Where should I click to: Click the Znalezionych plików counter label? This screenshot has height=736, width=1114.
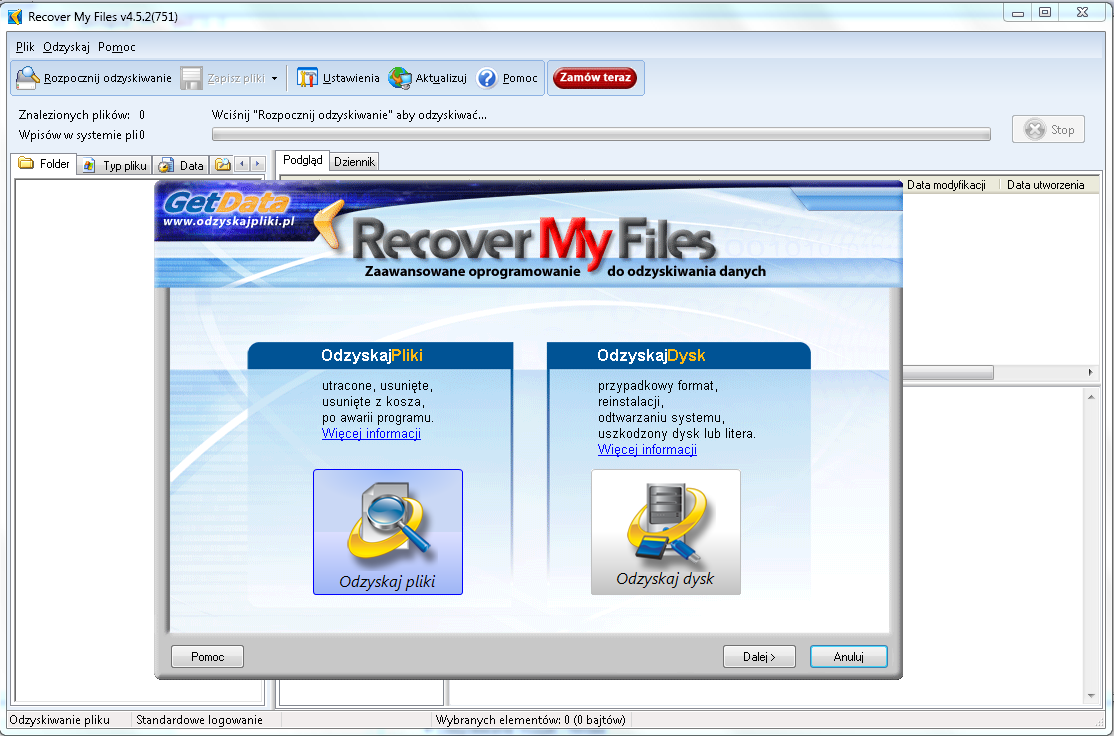coord(75,114)
